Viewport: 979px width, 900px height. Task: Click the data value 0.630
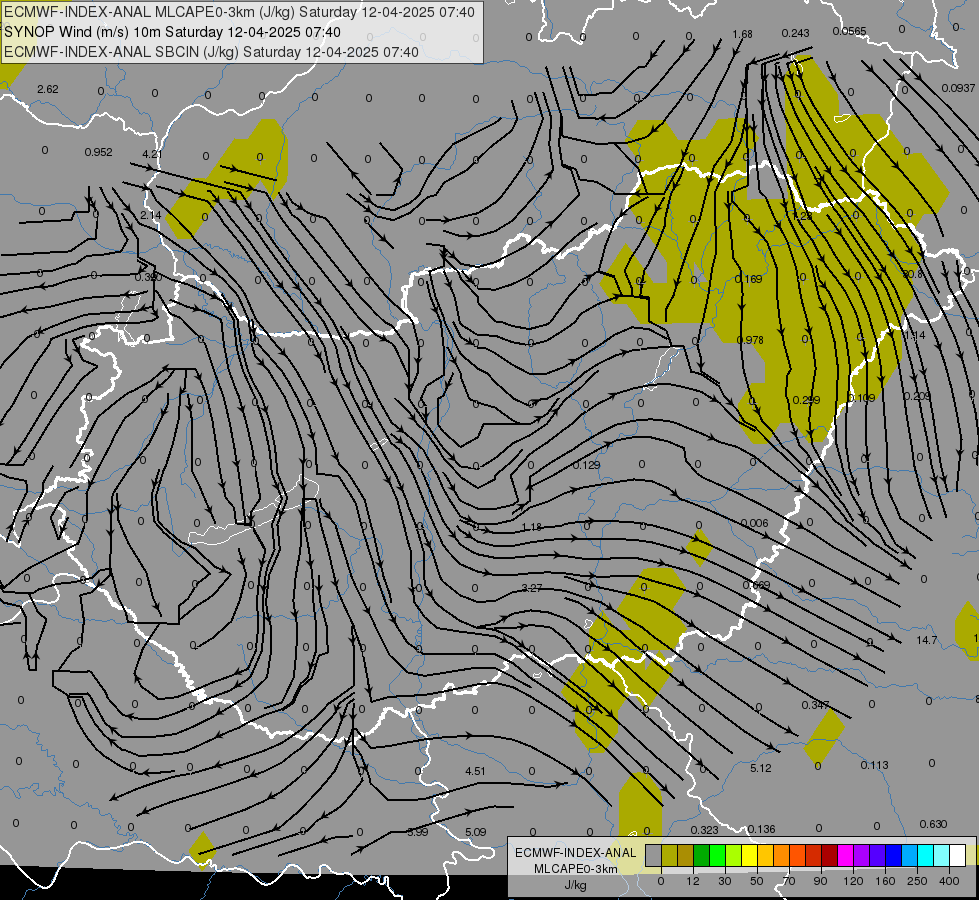tap(933, 824)
